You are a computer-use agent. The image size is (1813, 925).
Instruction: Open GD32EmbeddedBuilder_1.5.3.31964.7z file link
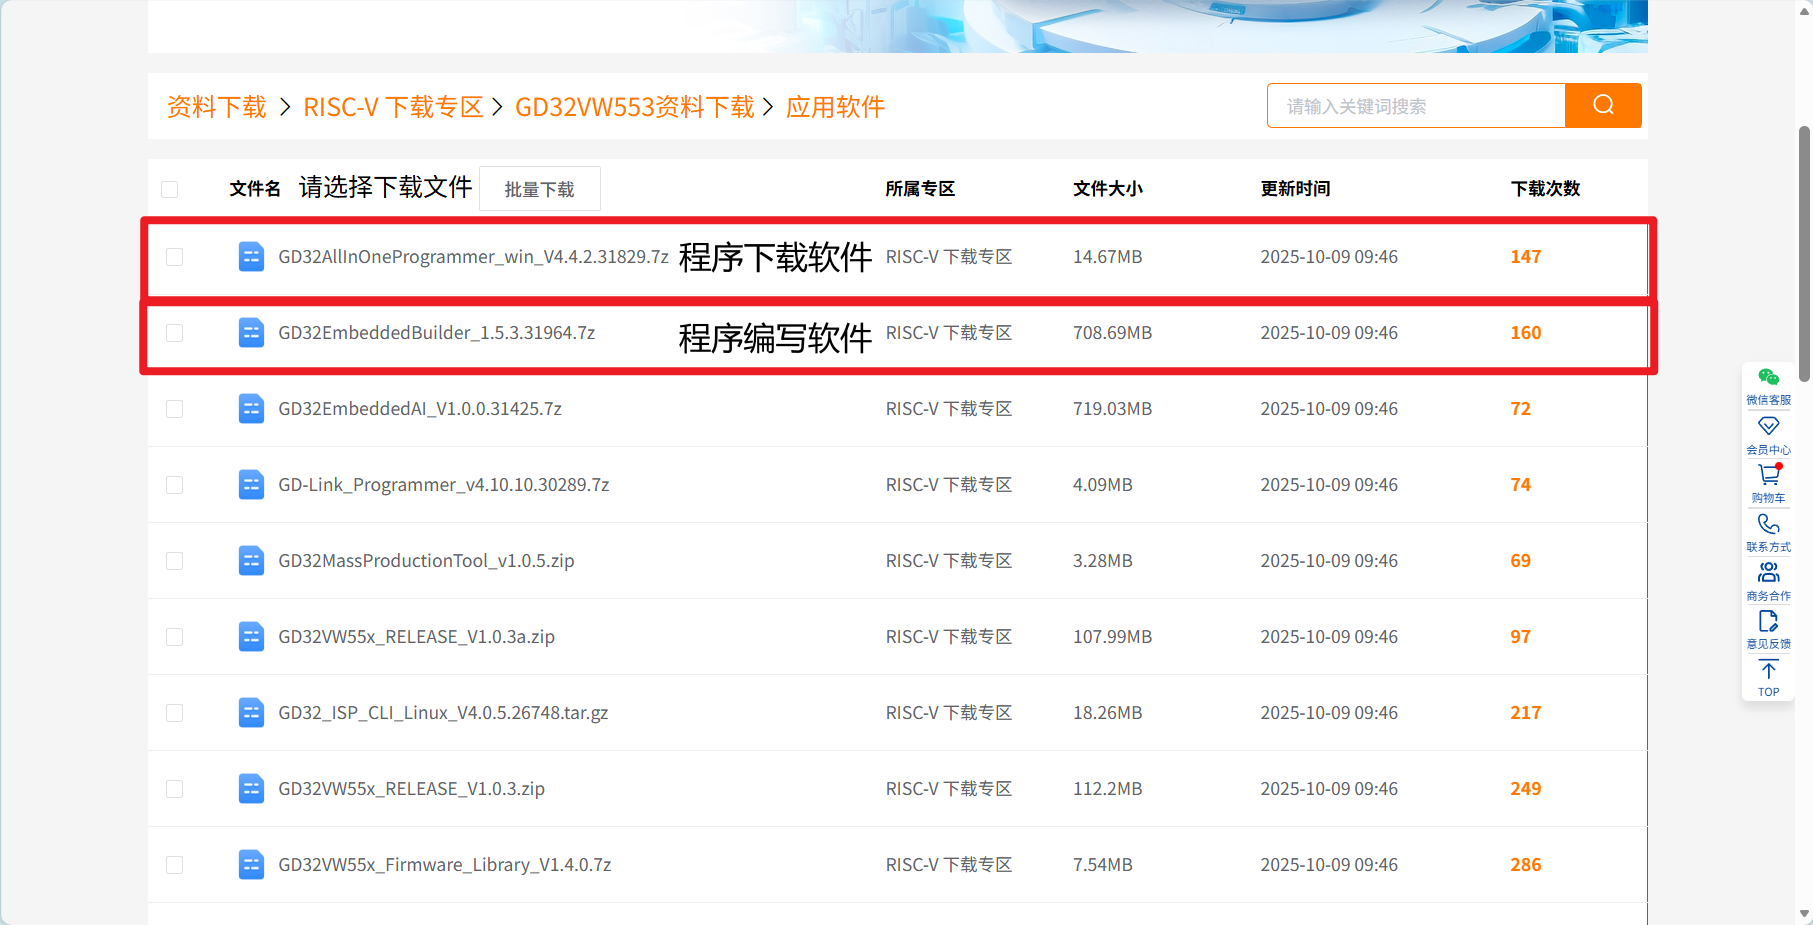click(x=436, y=333)
